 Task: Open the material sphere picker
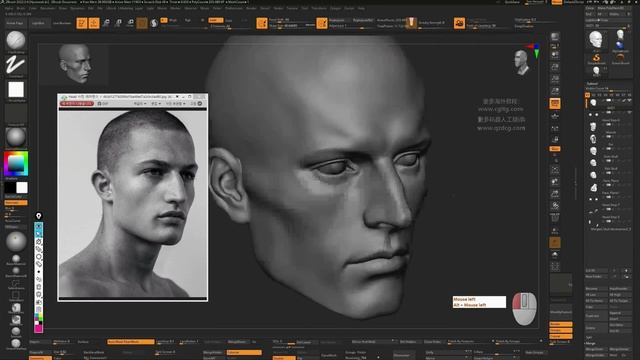pos(16,138)
